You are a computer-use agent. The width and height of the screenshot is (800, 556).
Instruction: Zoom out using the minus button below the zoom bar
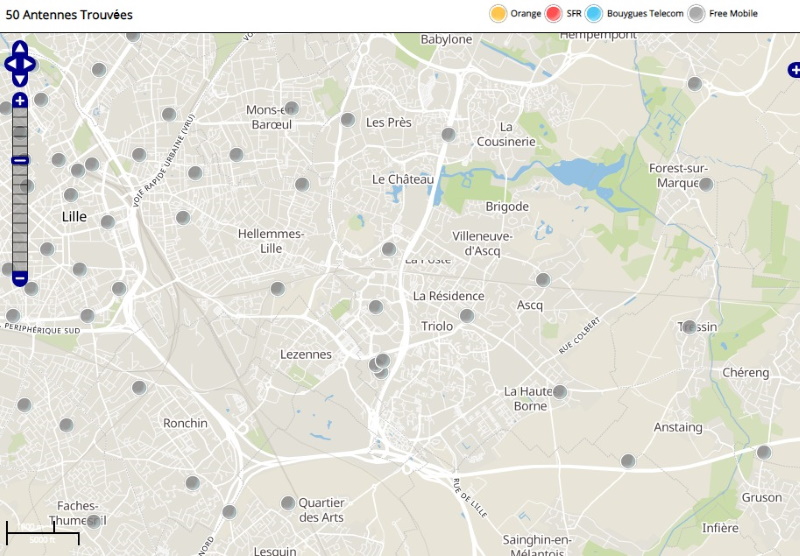pyautogui.click(x=20, y=279)
